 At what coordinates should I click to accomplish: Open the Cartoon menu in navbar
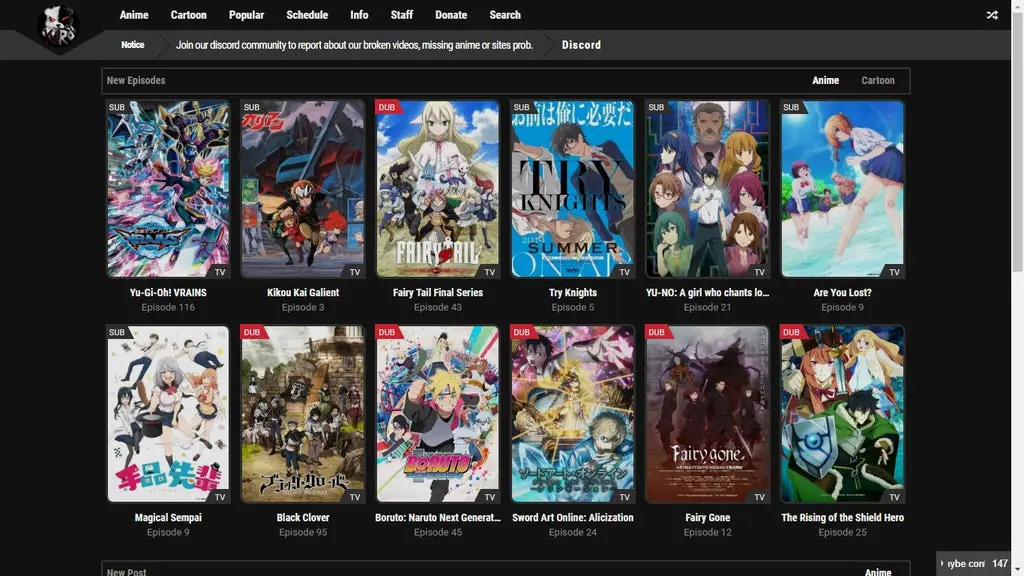[x=189, y=14]
